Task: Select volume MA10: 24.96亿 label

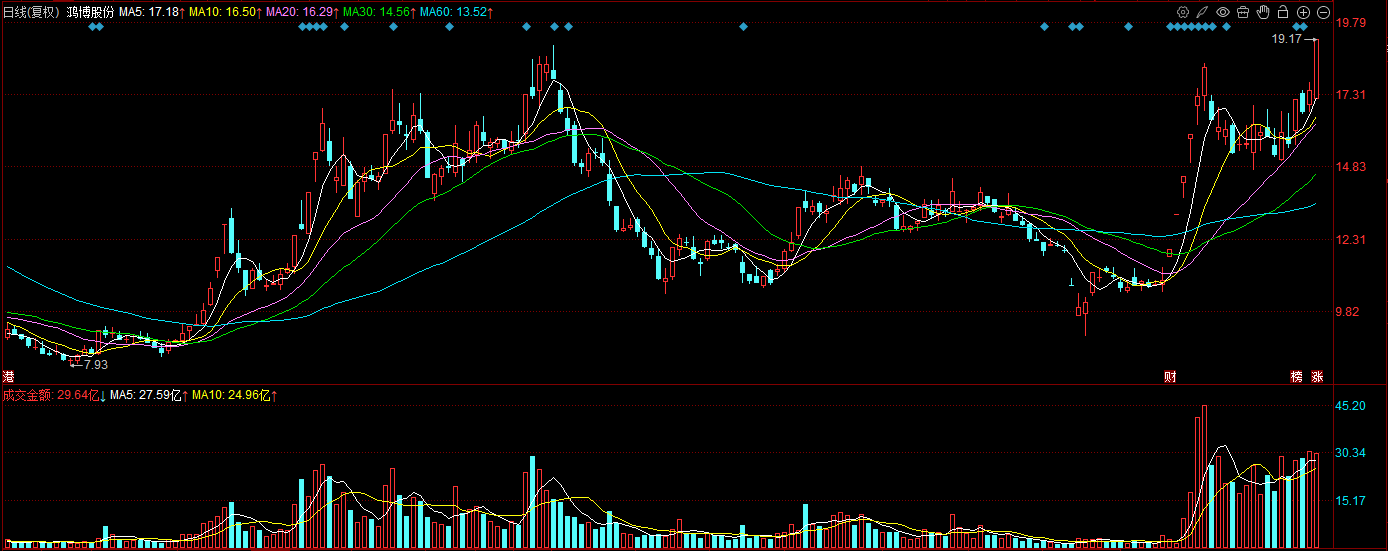Action: click(232, 395)
